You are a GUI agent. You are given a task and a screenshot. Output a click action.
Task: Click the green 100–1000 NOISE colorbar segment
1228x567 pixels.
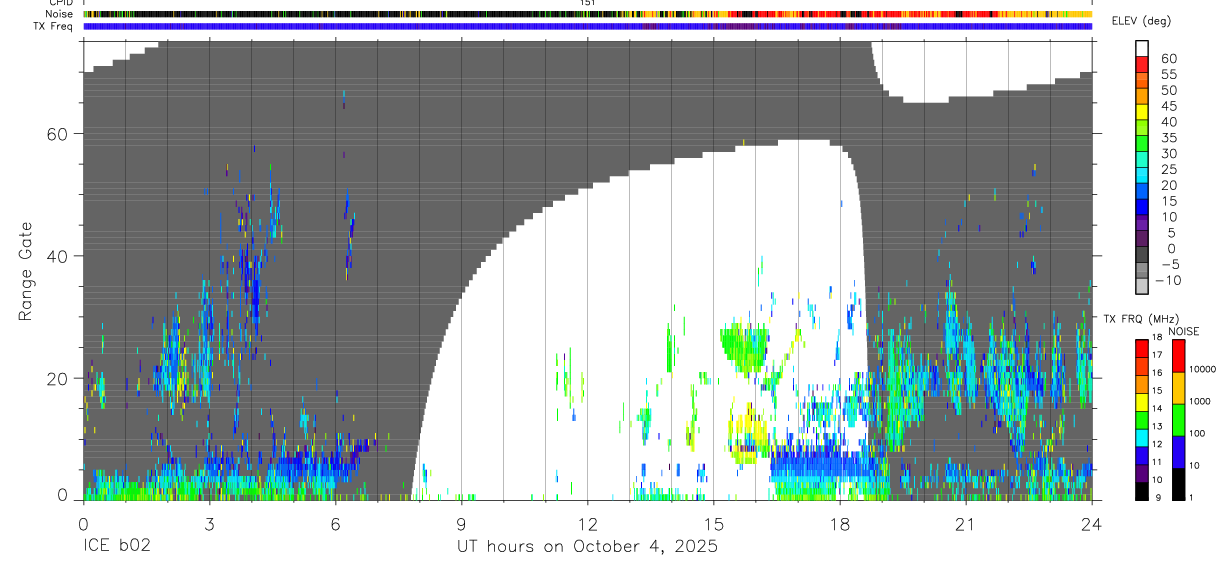point(1178,418)
